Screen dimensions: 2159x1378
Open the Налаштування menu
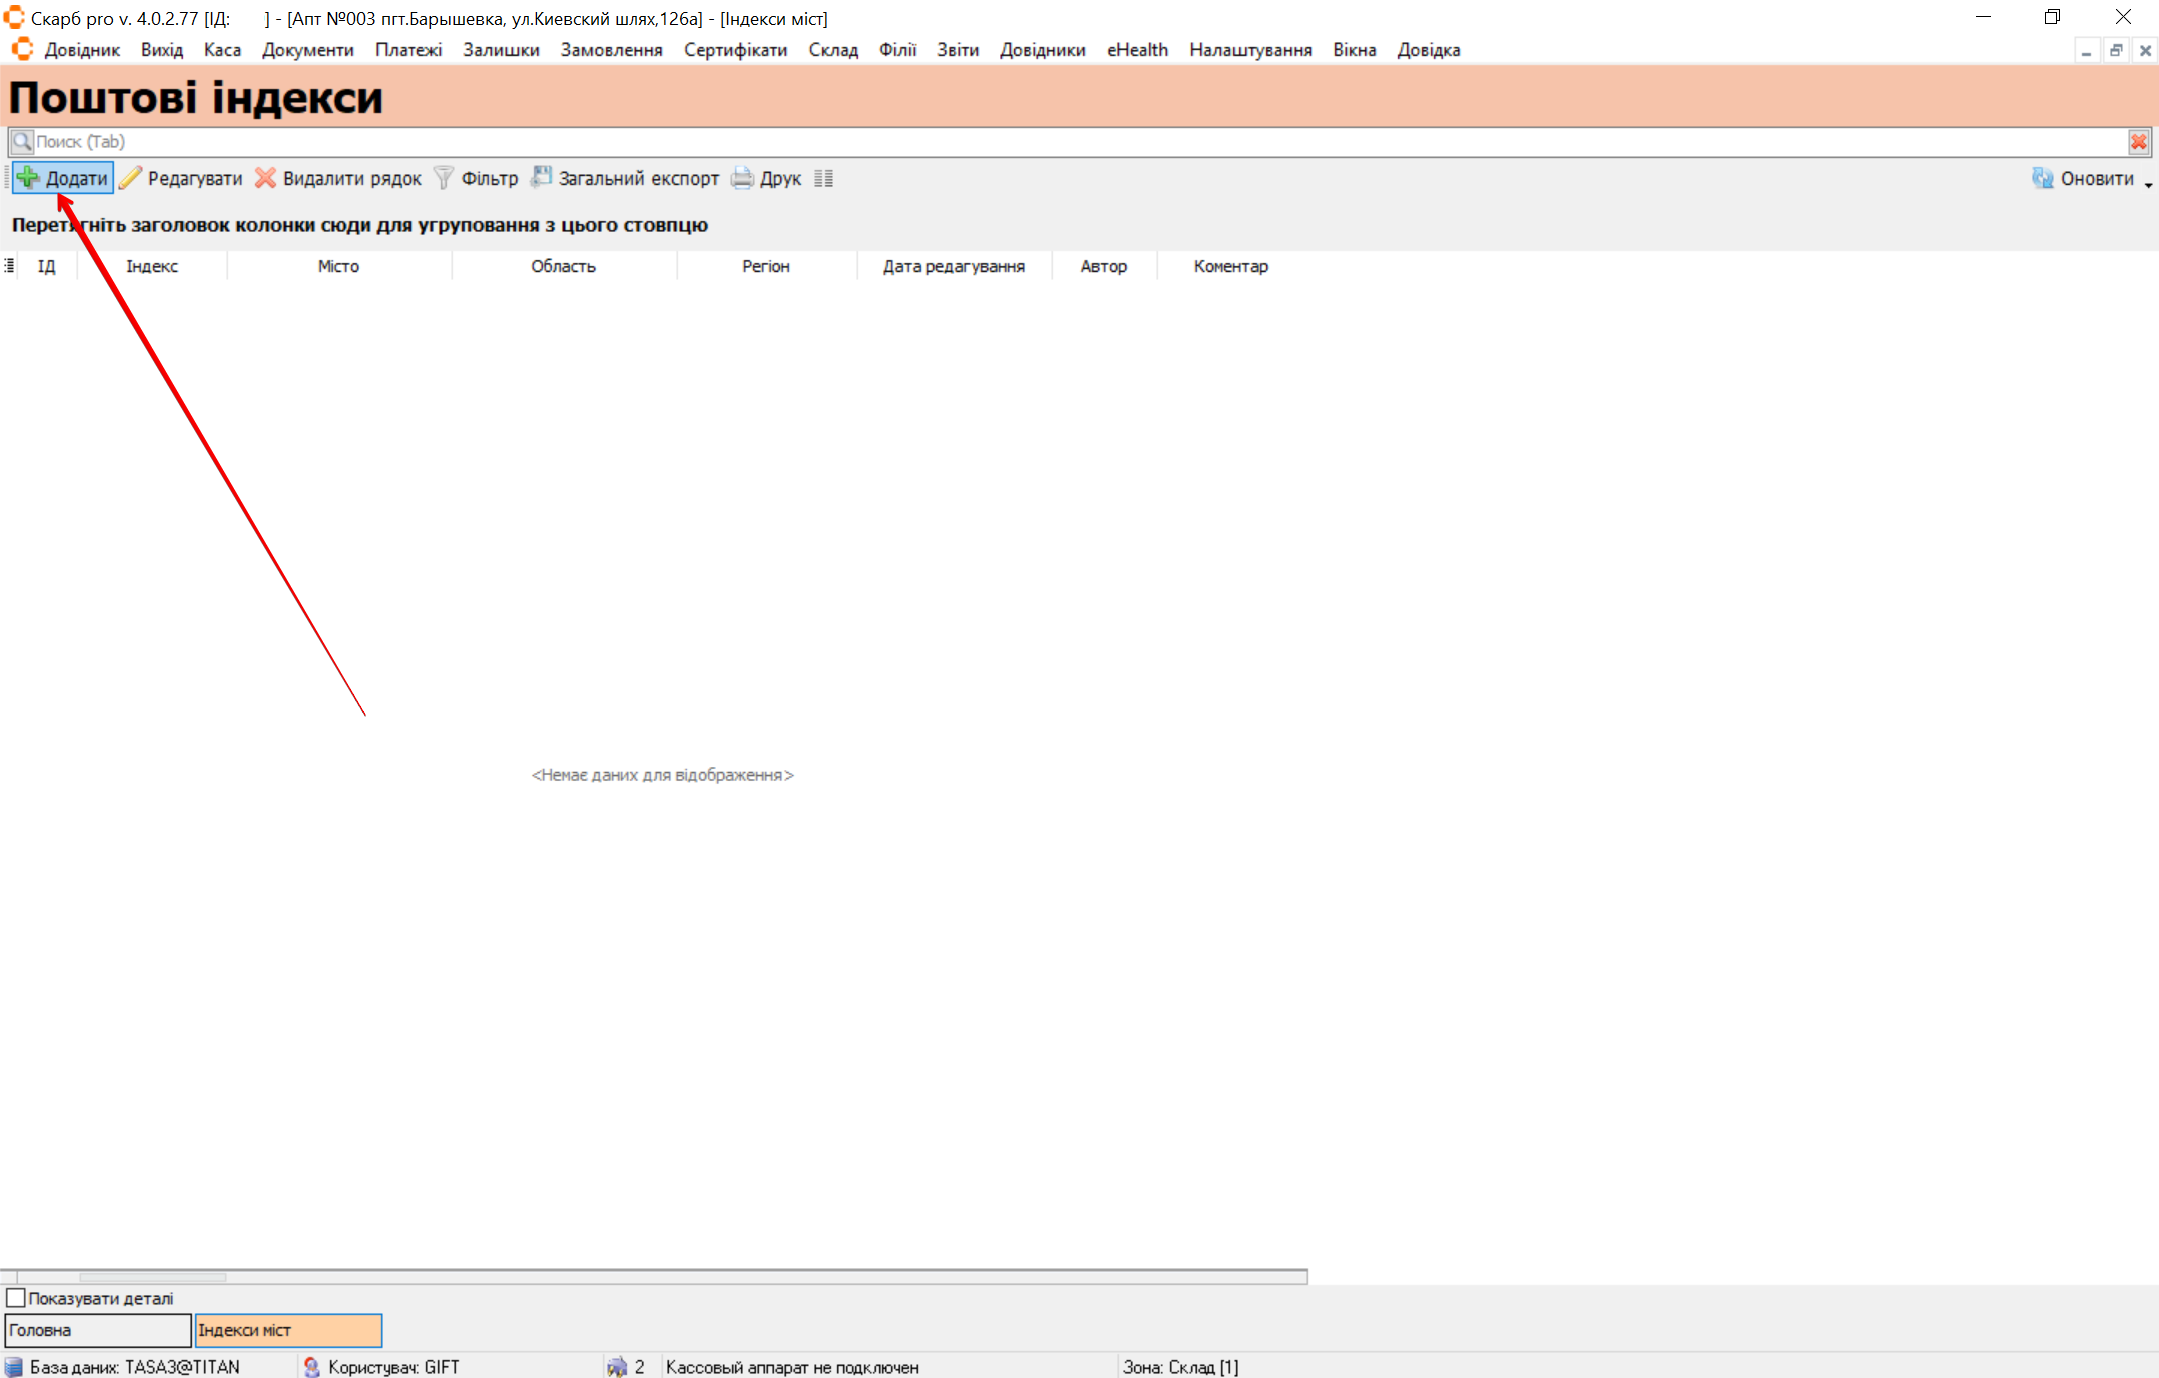coord(1250,50)
